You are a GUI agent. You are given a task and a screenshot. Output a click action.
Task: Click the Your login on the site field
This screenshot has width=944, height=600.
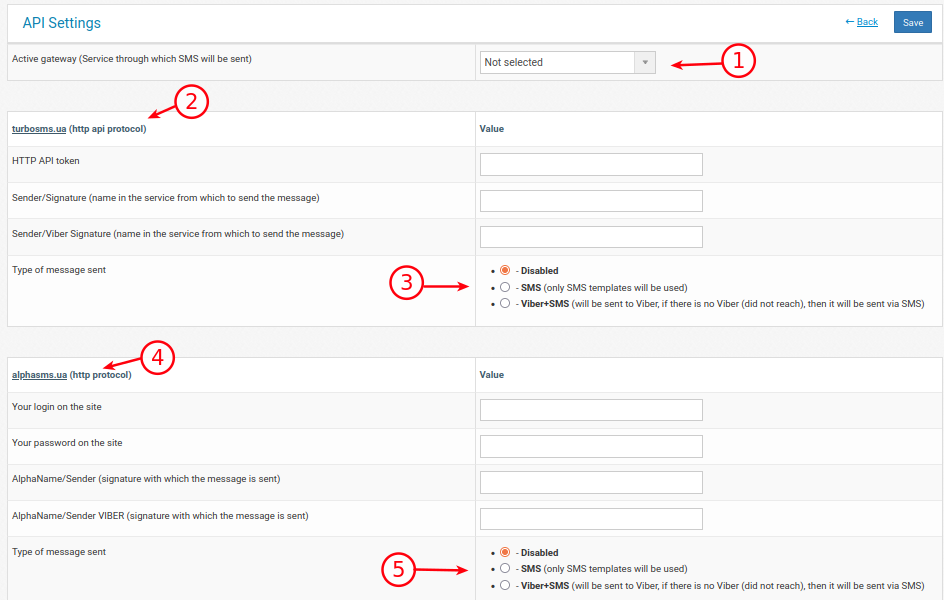coord(591,410)
